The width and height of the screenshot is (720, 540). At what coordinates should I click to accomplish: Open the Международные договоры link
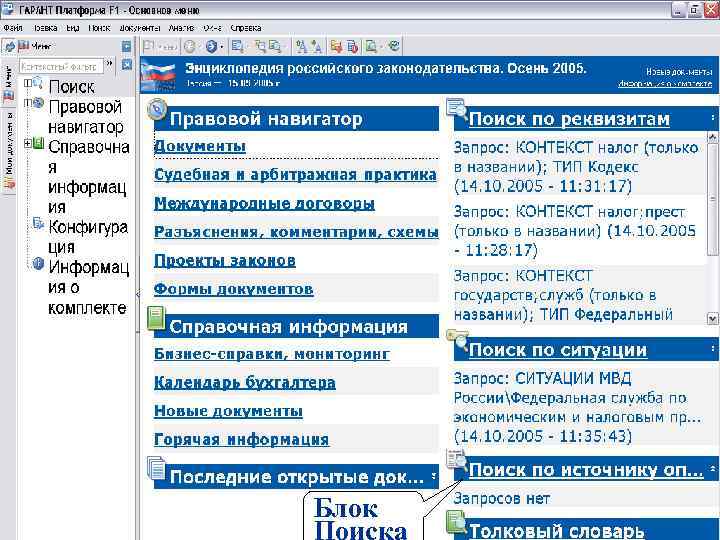pos(264,203)
